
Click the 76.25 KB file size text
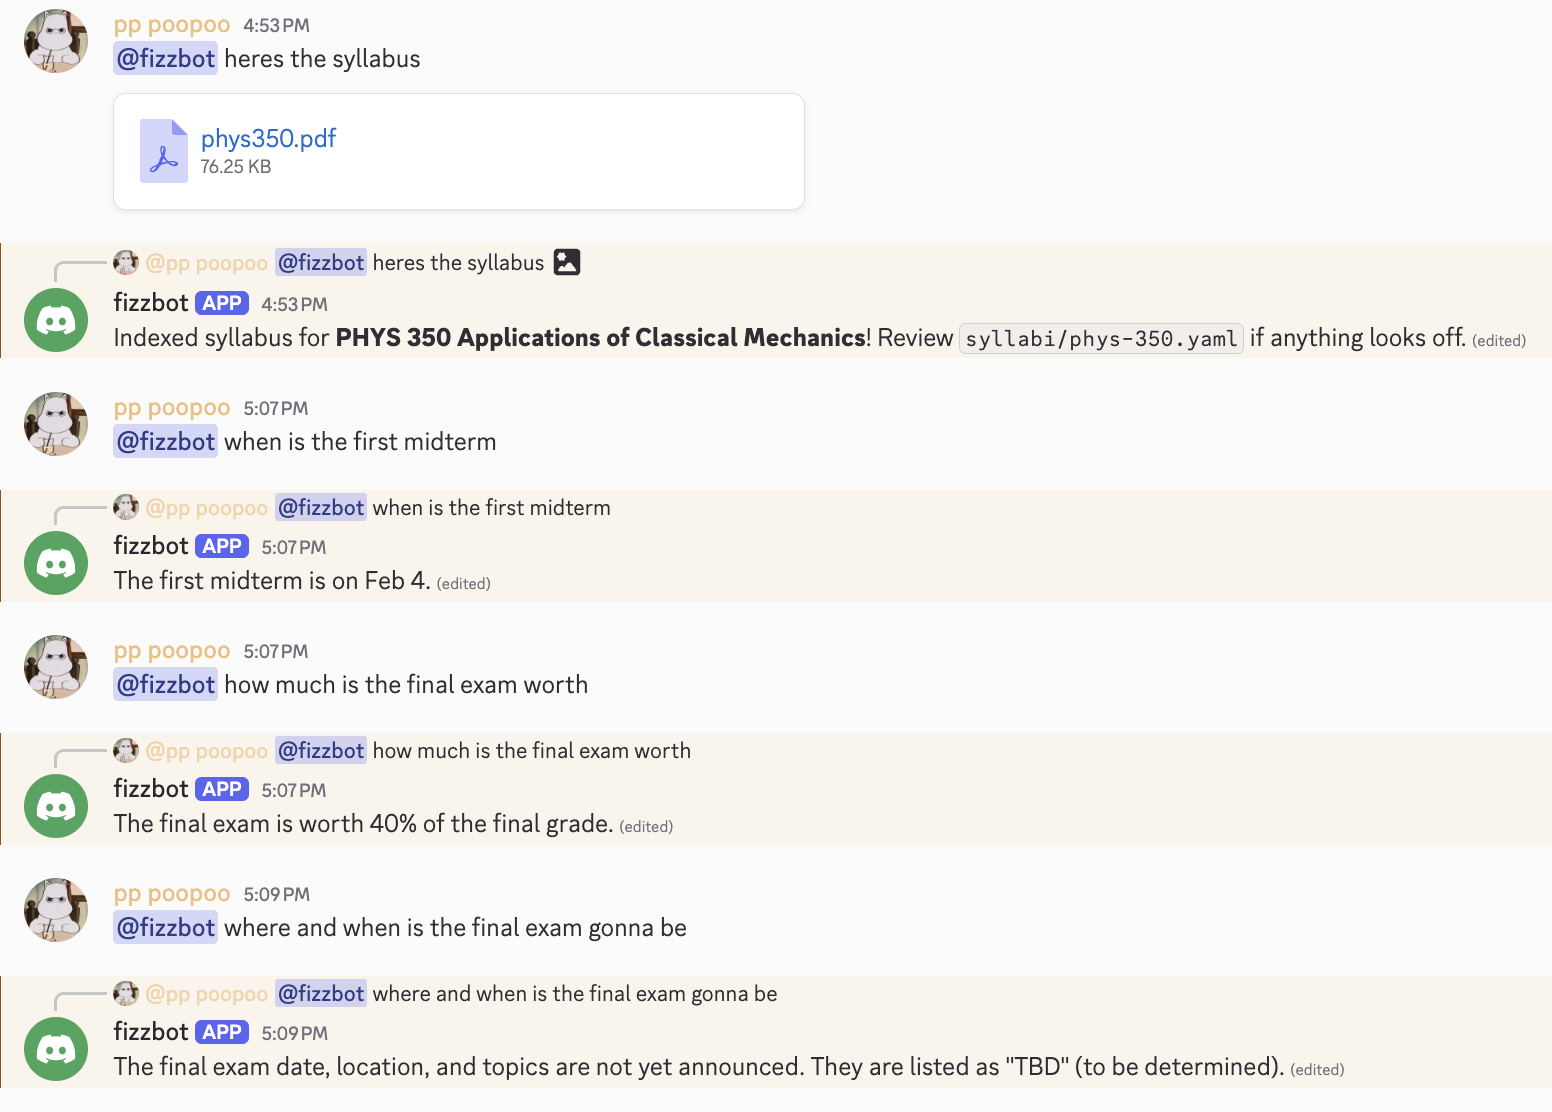[x=236, y=167]
